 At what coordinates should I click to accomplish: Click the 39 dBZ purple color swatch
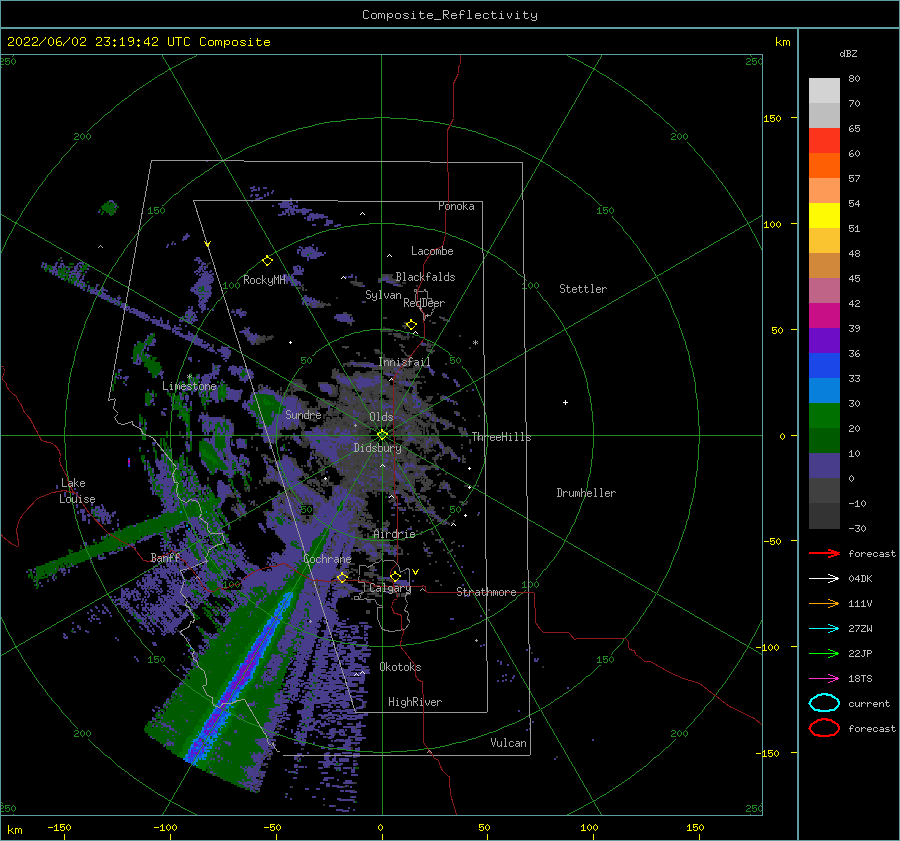click(824, 340)
